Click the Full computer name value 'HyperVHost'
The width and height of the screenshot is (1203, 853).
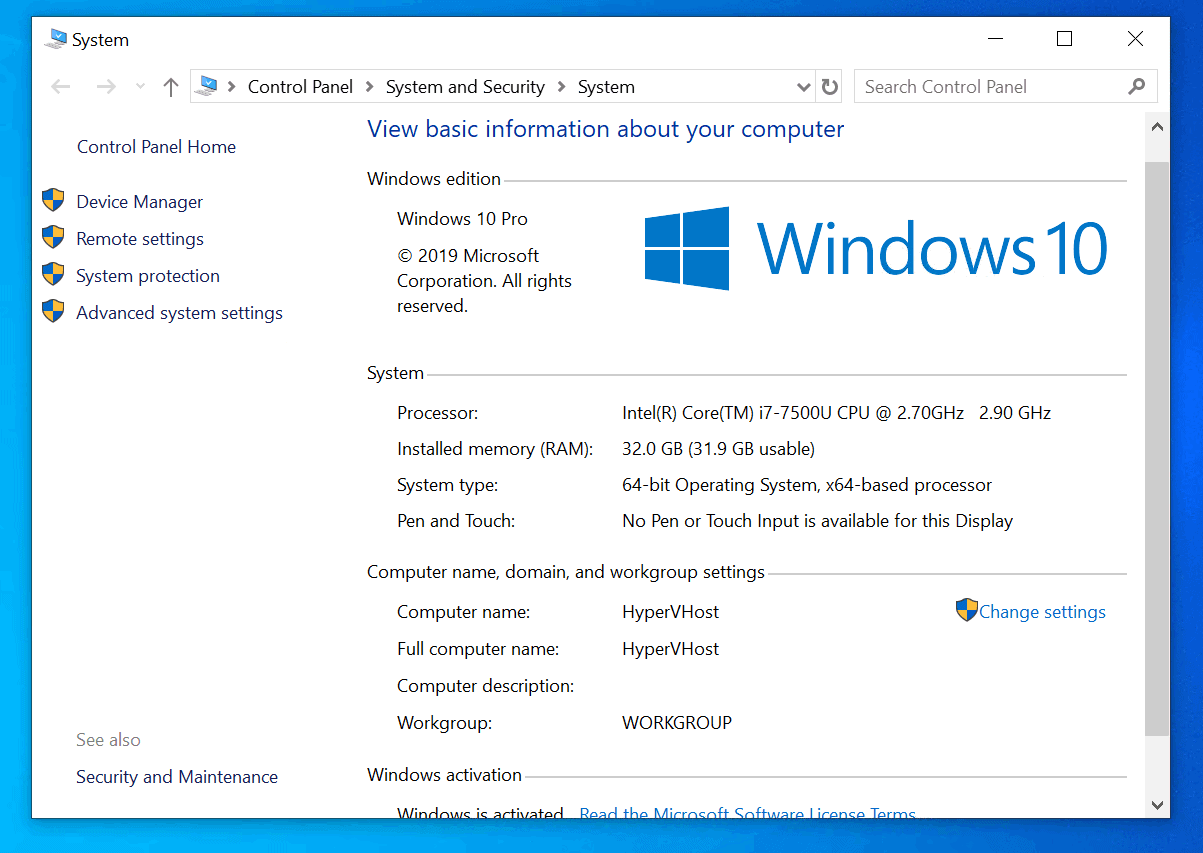pyautogui.click(x=670, y=649)
